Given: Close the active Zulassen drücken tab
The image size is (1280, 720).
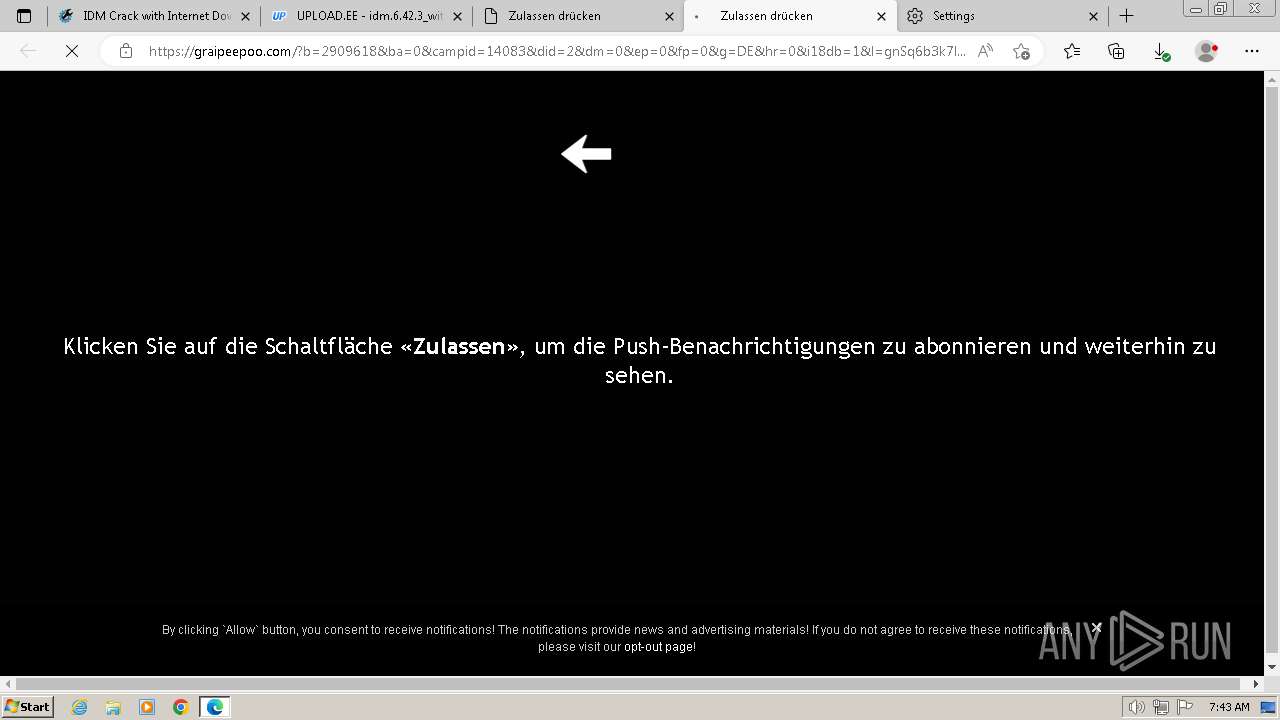Looking at the screenshot, I should point(882,16).
